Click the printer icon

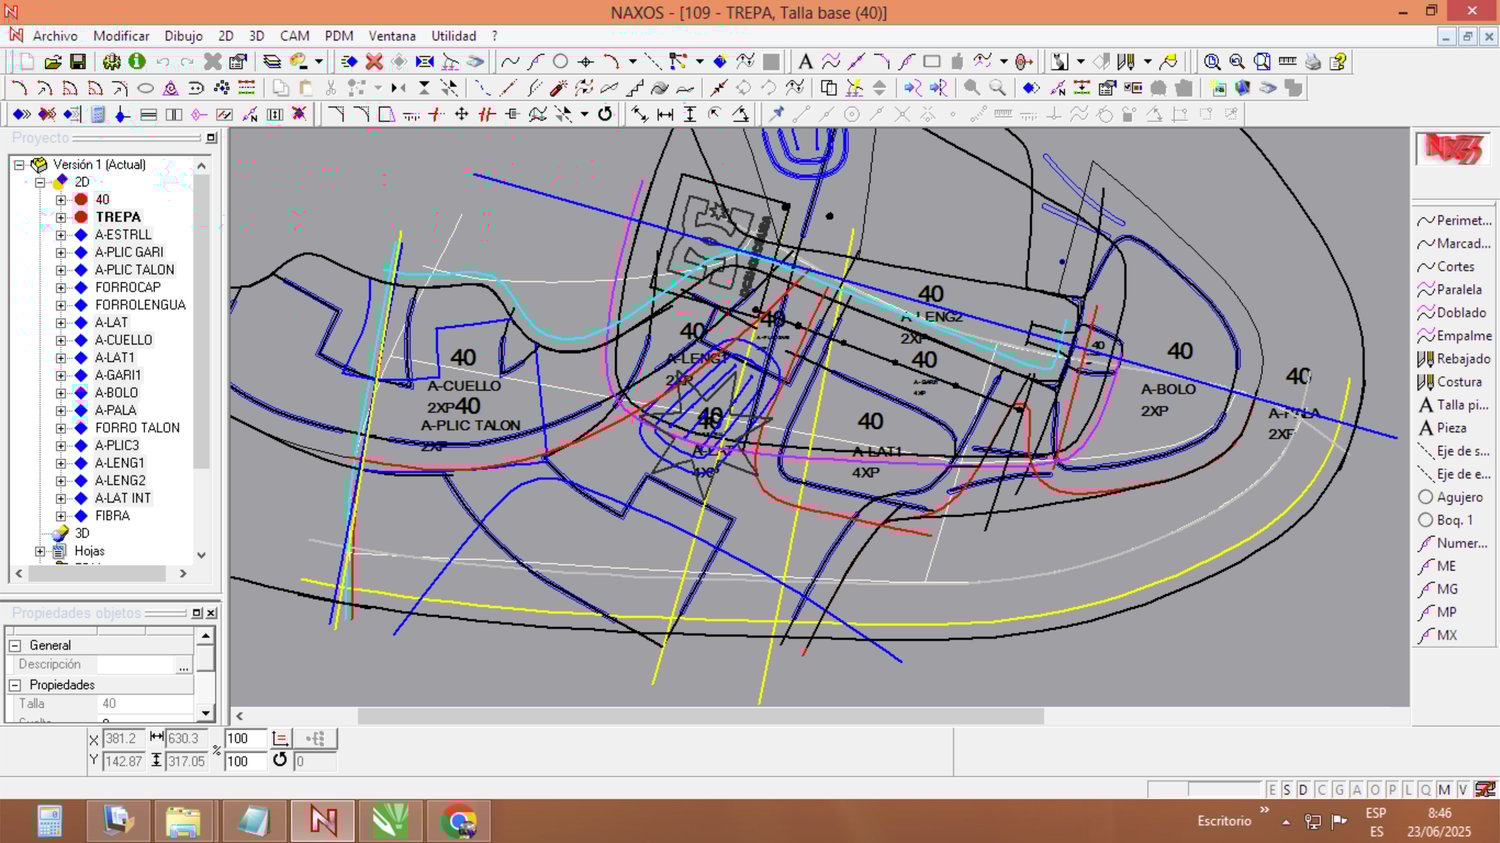[1313, 62]
